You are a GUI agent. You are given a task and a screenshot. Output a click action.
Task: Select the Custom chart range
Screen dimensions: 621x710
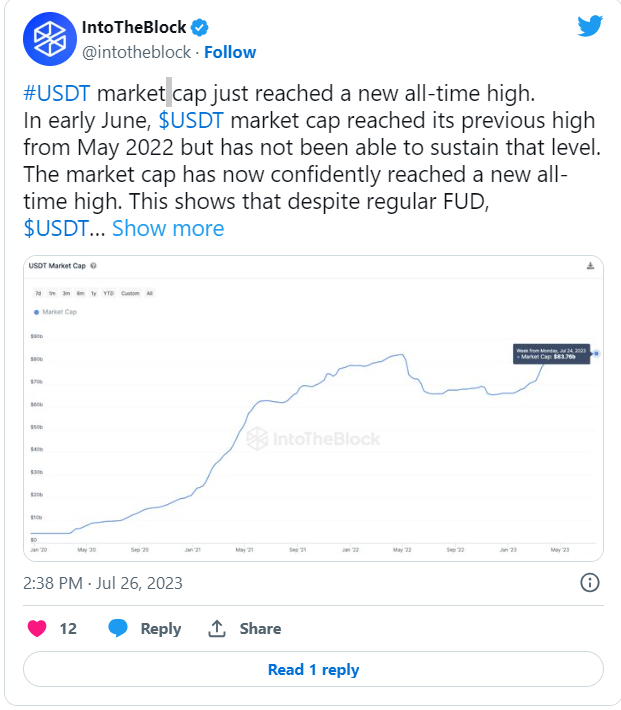[130, 293]
